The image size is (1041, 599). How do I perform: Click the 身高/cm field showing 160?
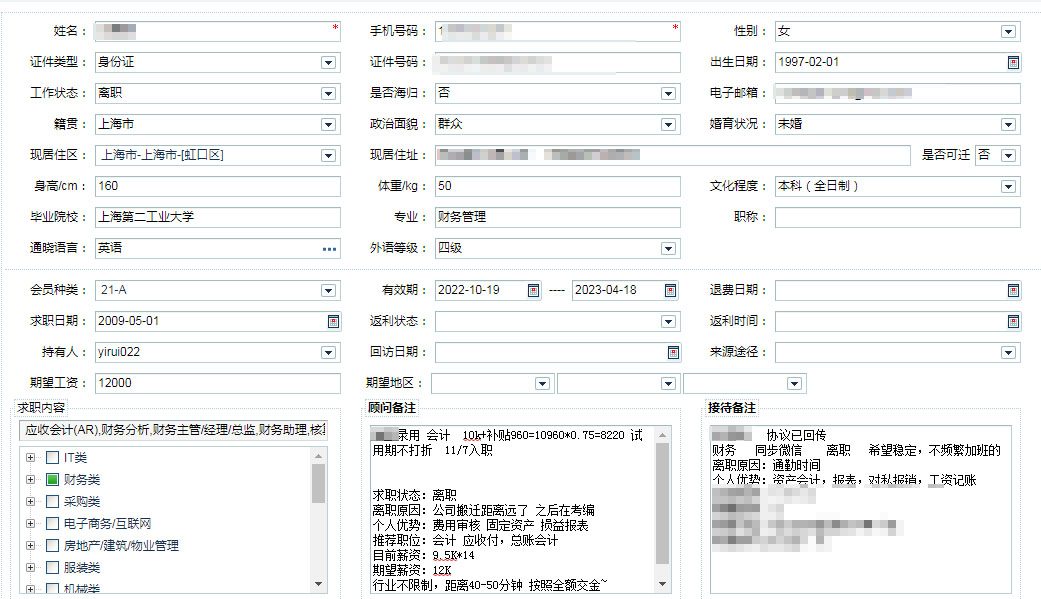[x=218, y=186]
